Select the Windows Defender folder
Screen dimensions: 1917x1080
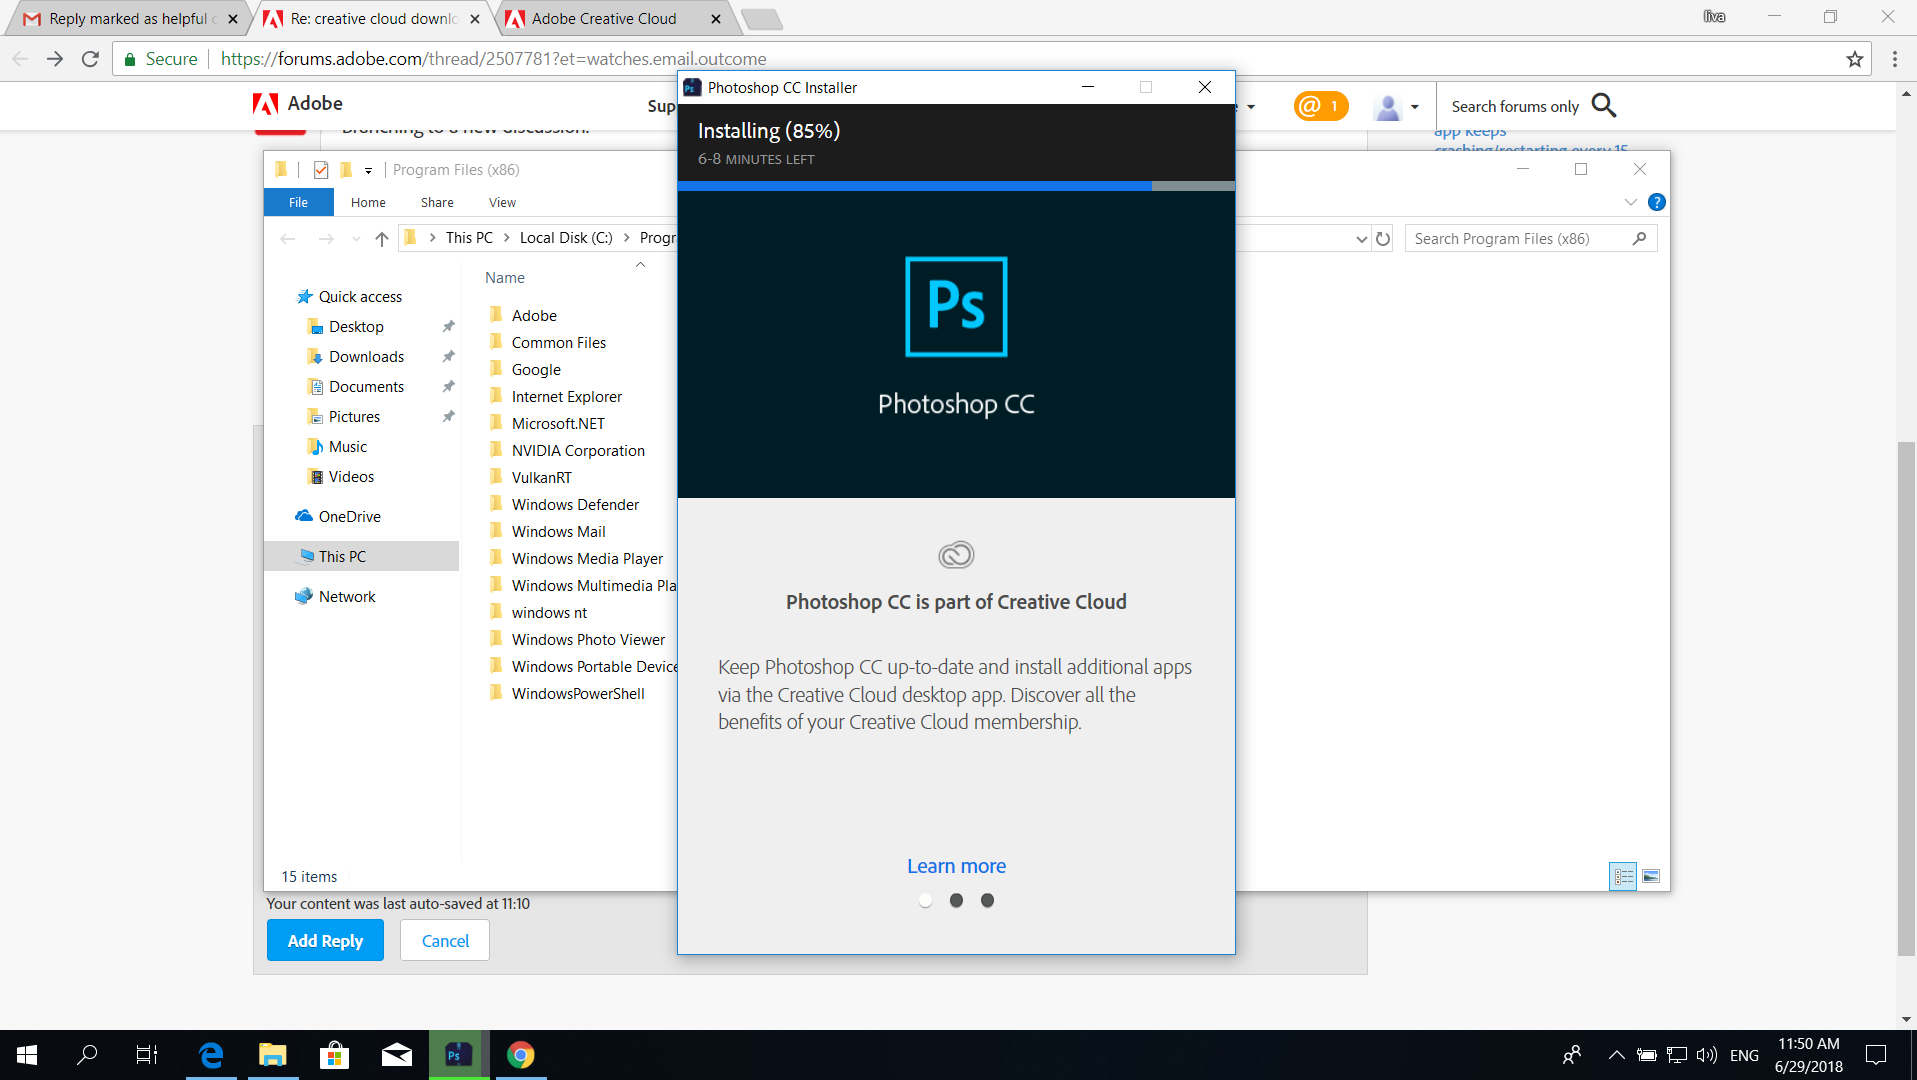click(575, 504)
